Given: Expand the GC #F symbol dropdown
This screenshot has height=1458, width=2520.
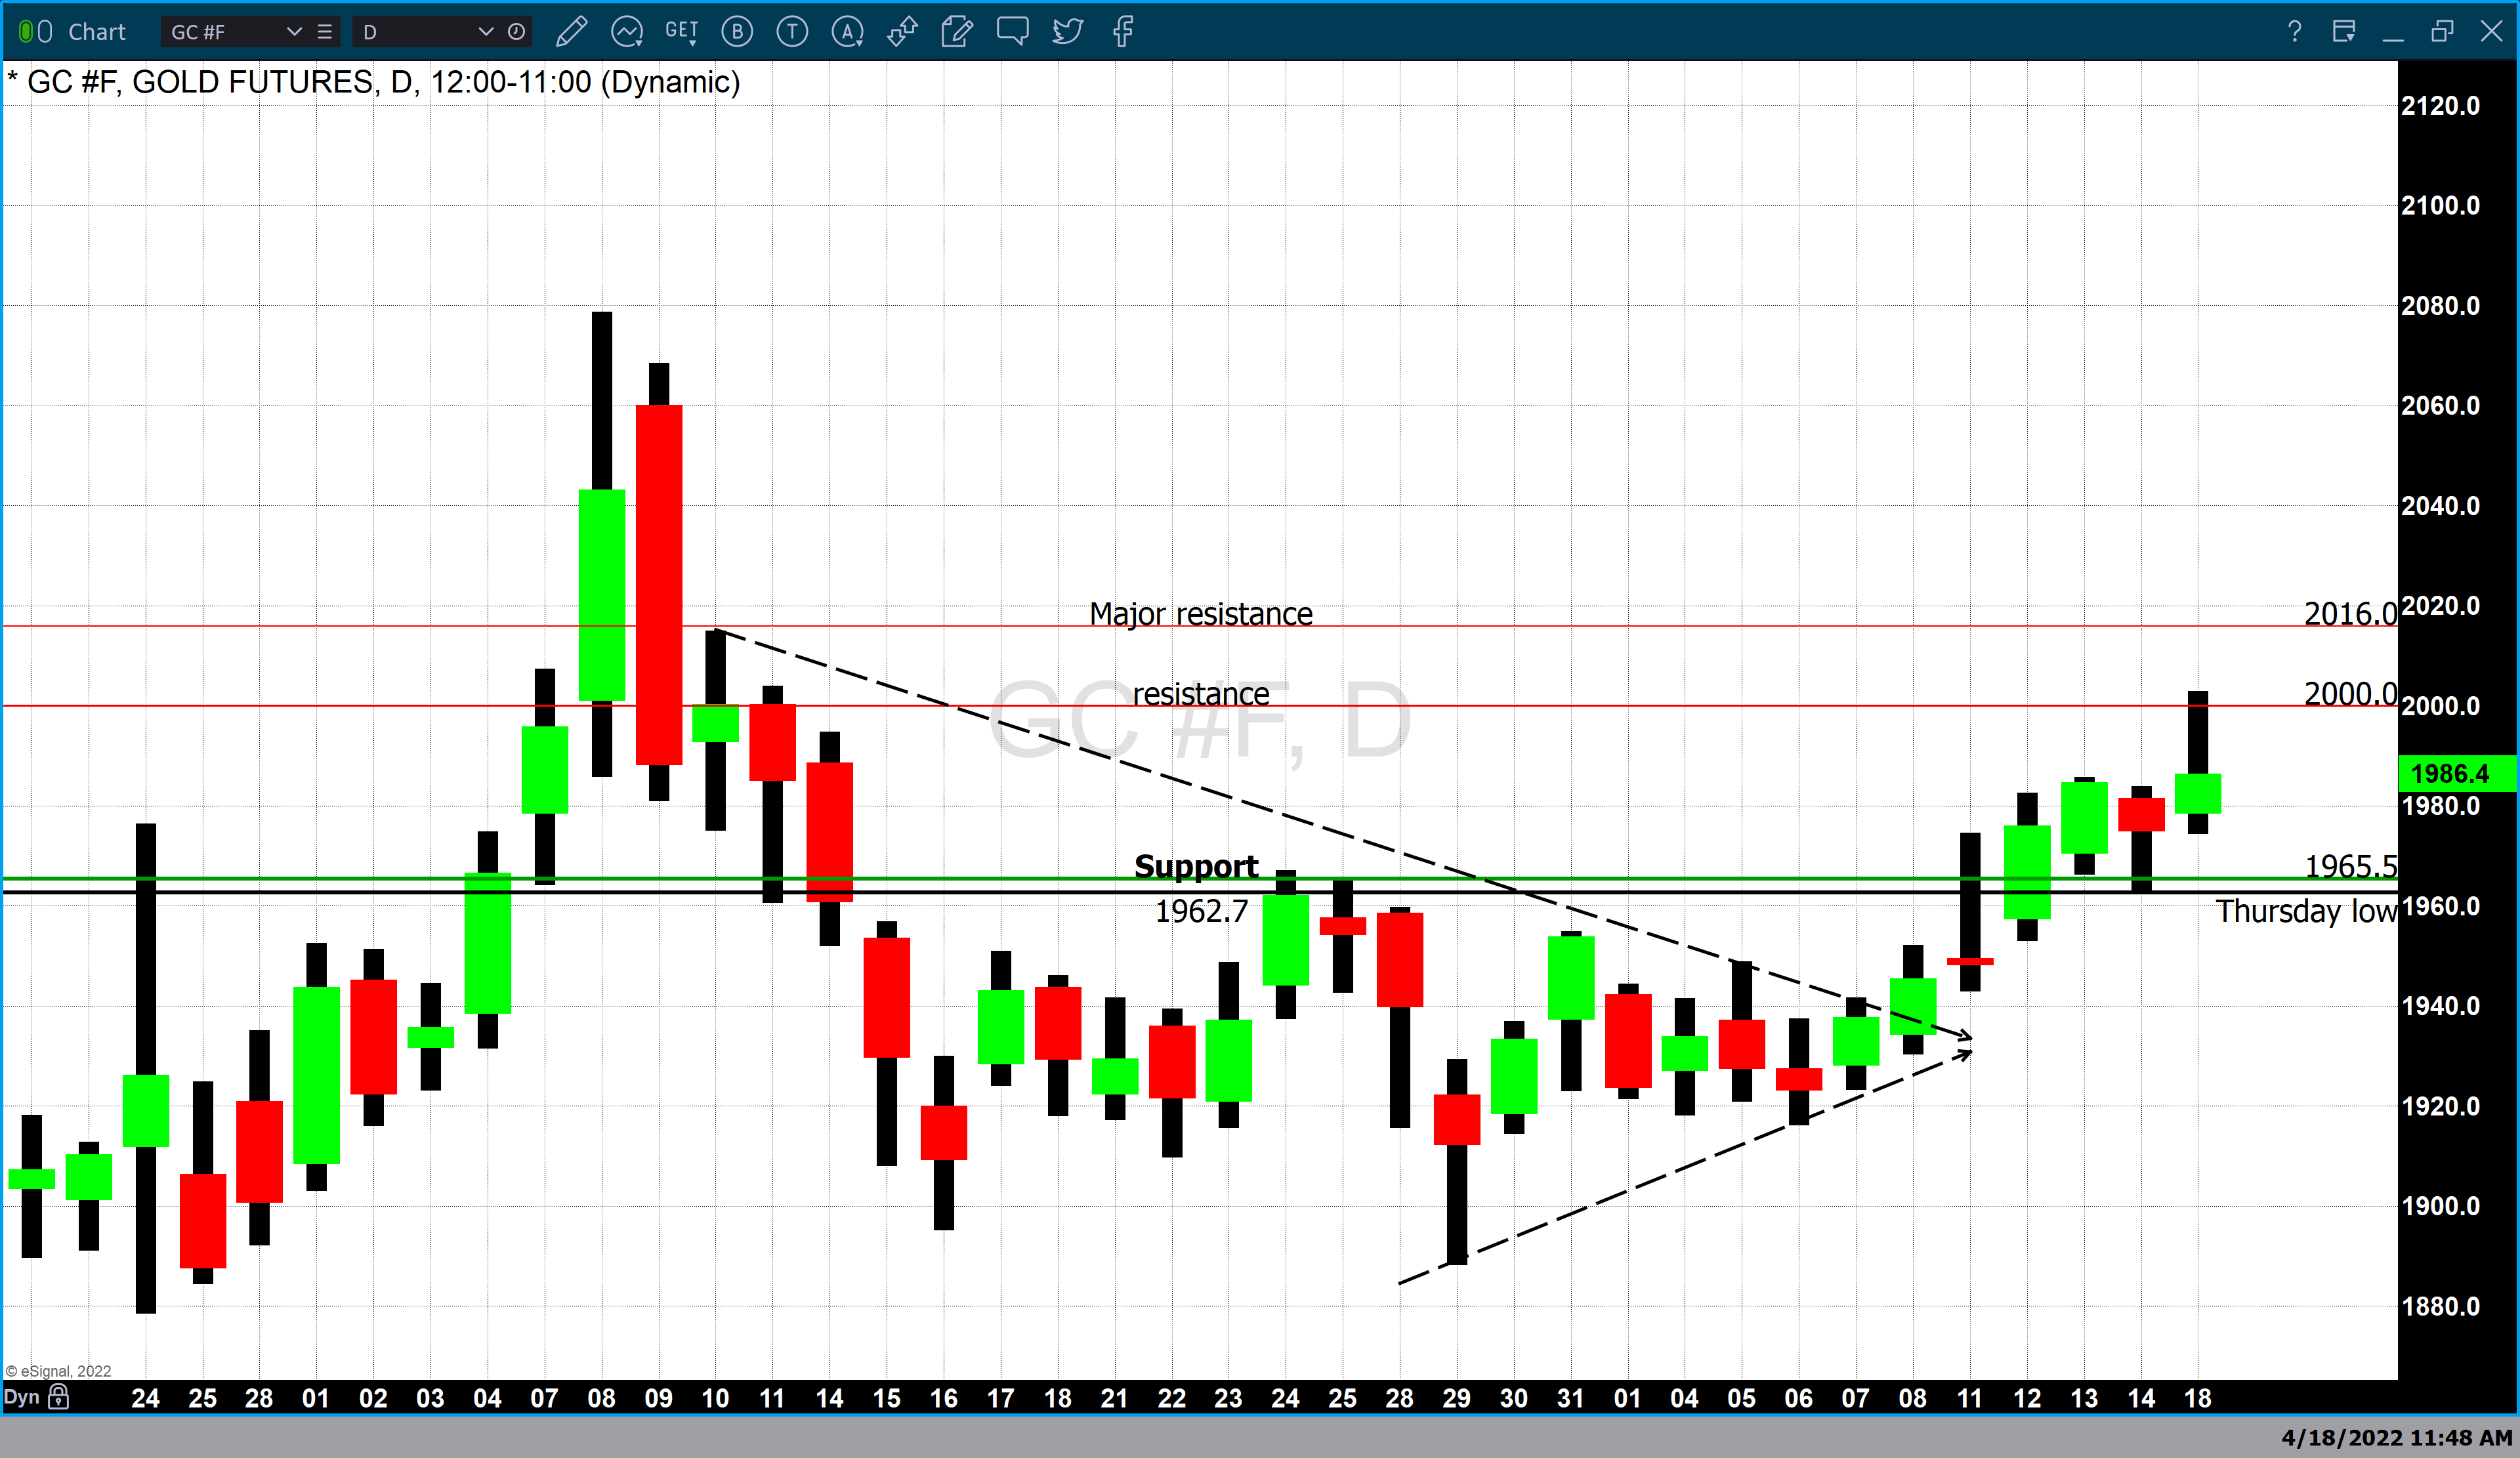Looking at the screenshot, I should (x=294, y=32).
